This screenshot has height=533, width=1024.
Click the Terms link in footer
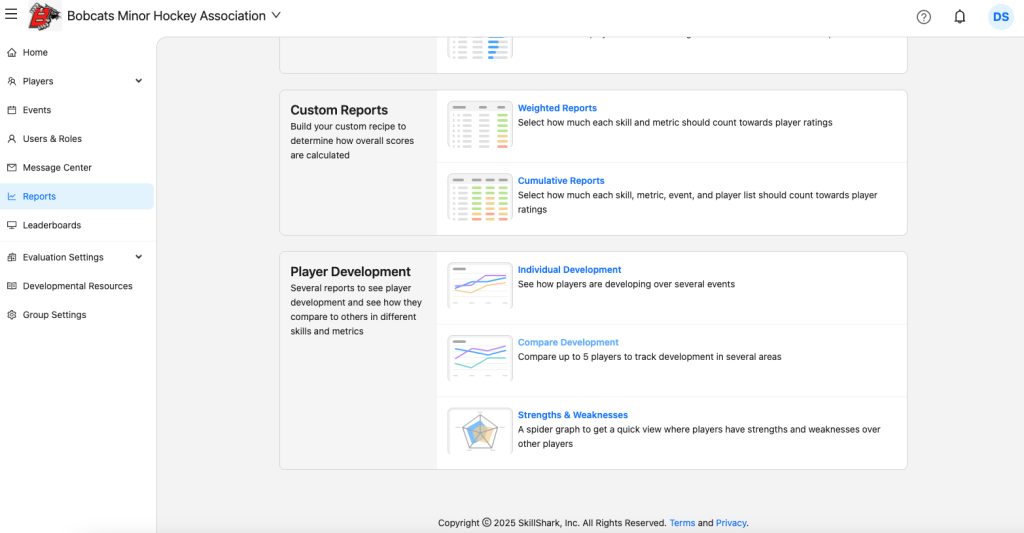682,523
